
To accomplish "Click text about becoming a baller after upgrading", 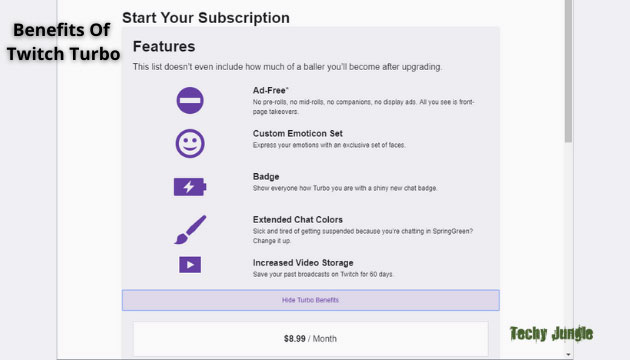I will point(287,67).
